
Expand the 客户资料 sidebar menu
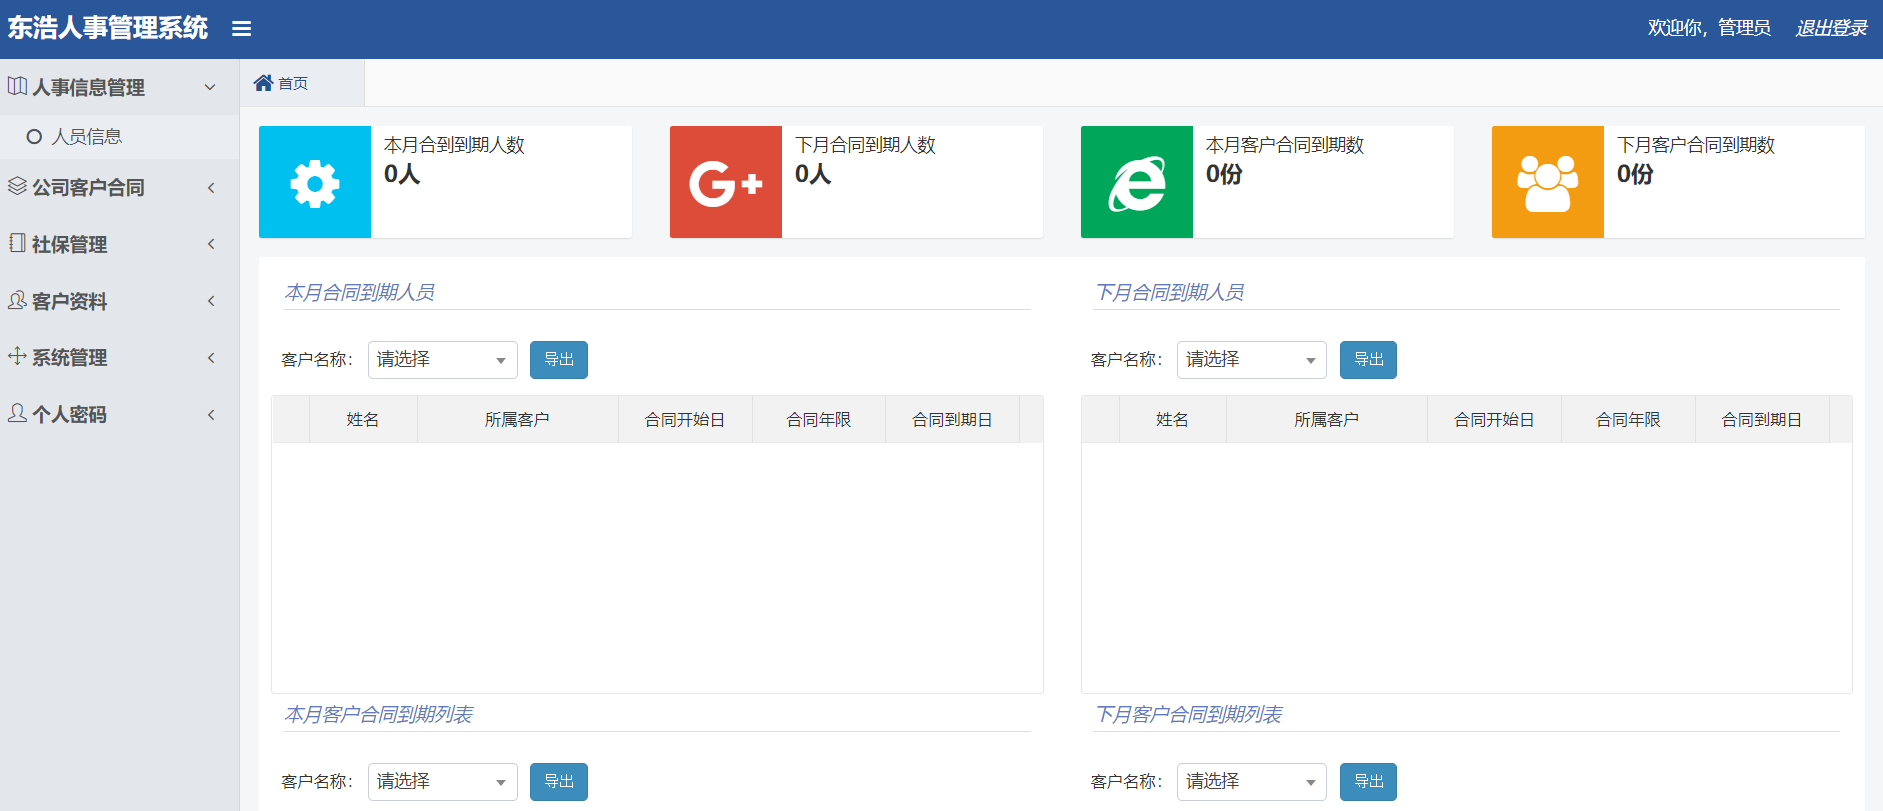(x=119, y=301)
